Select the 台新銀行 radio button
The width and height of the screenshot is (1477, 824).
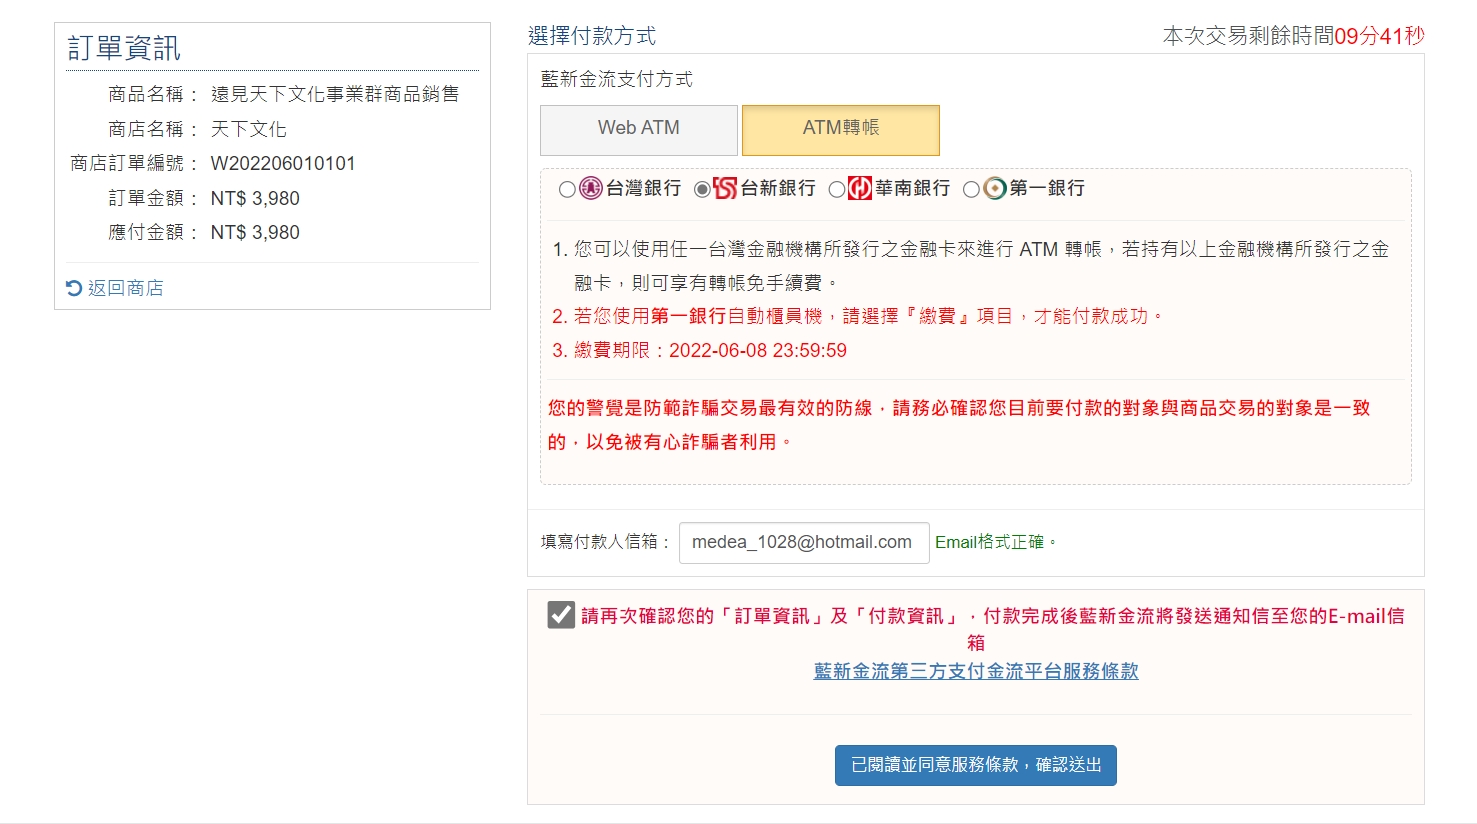(x=702, y=189)
